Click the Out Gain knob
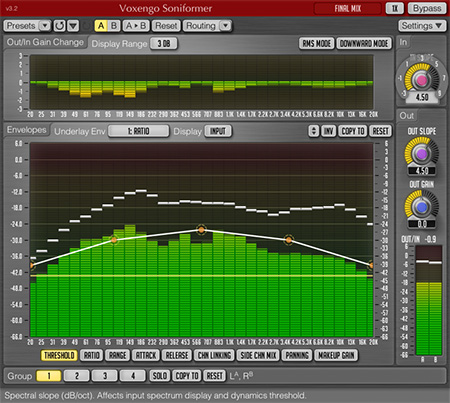The image size is (450, 403). pyautogui.click(x=422, y=207)
